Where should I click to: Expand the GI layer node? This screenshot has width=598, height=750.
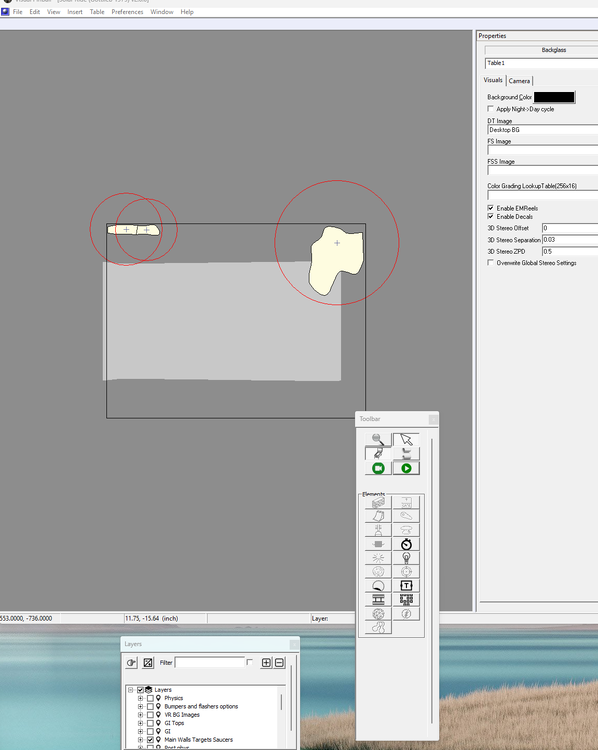pos(140,731)
